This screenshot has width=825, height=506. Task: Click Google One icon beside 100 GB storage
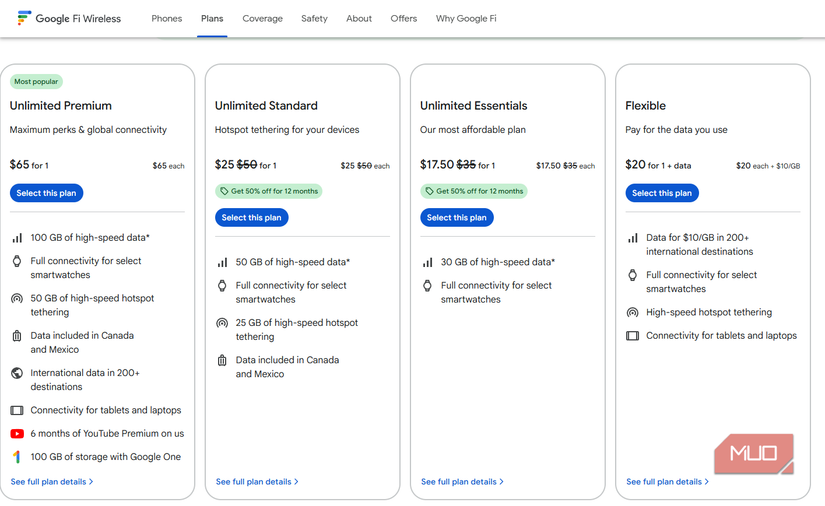(x=17, y=457)
